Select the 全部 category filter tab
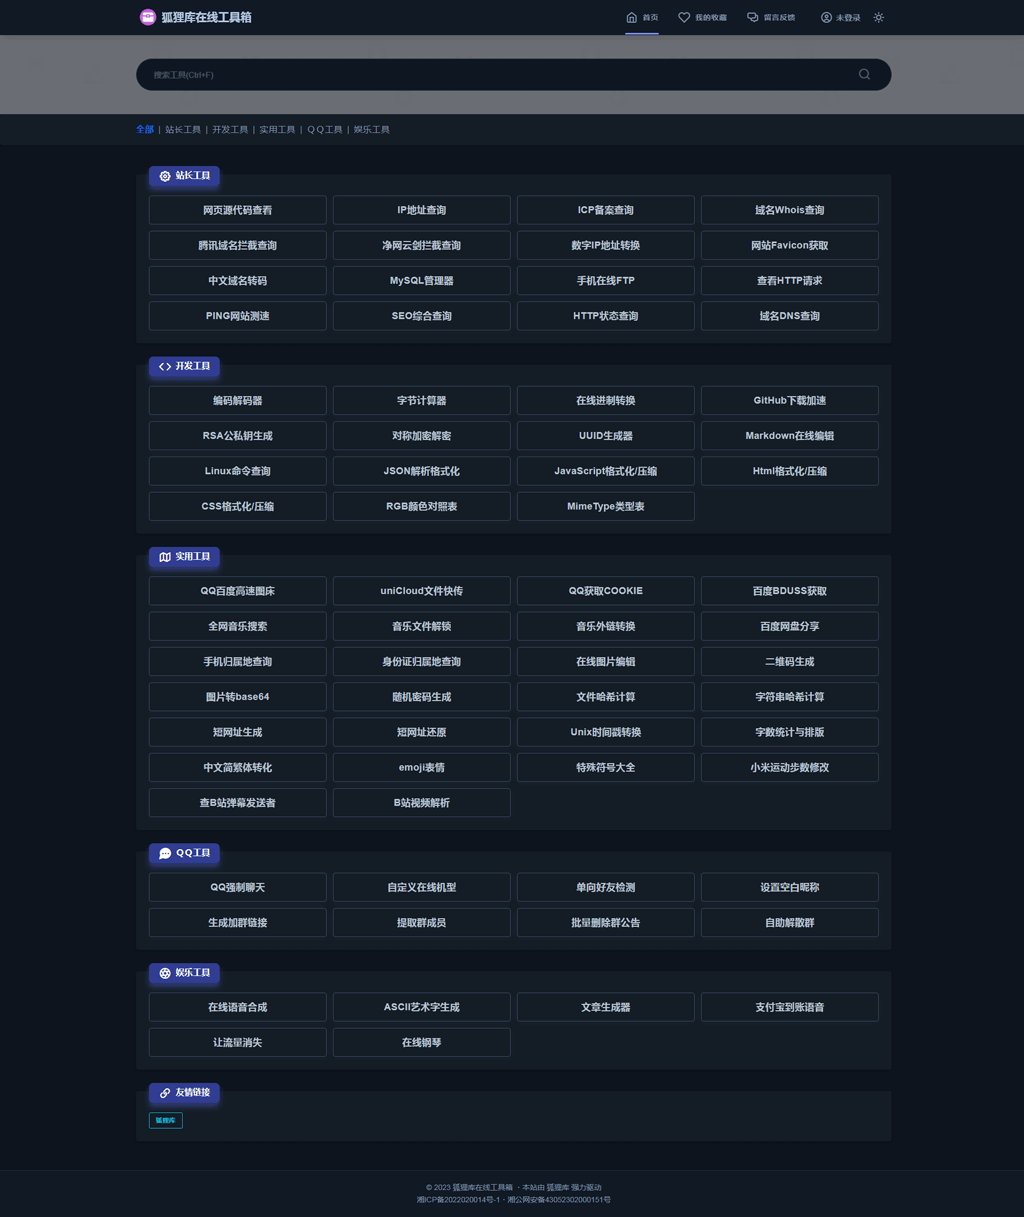Screen dimensions: 1024x1217 tap(145, 130)
